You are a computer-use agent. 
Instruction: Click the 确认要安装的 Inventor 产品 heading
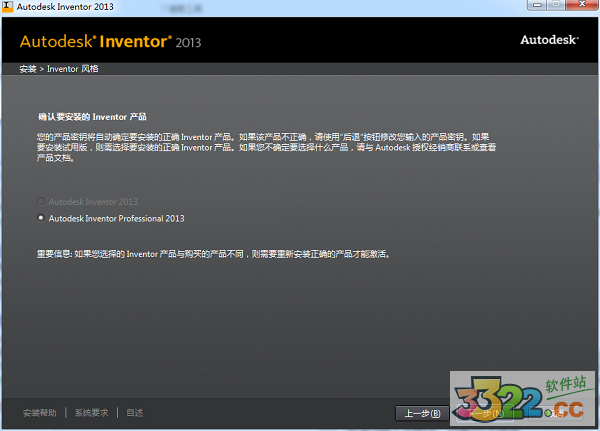(x=92, y=117)
